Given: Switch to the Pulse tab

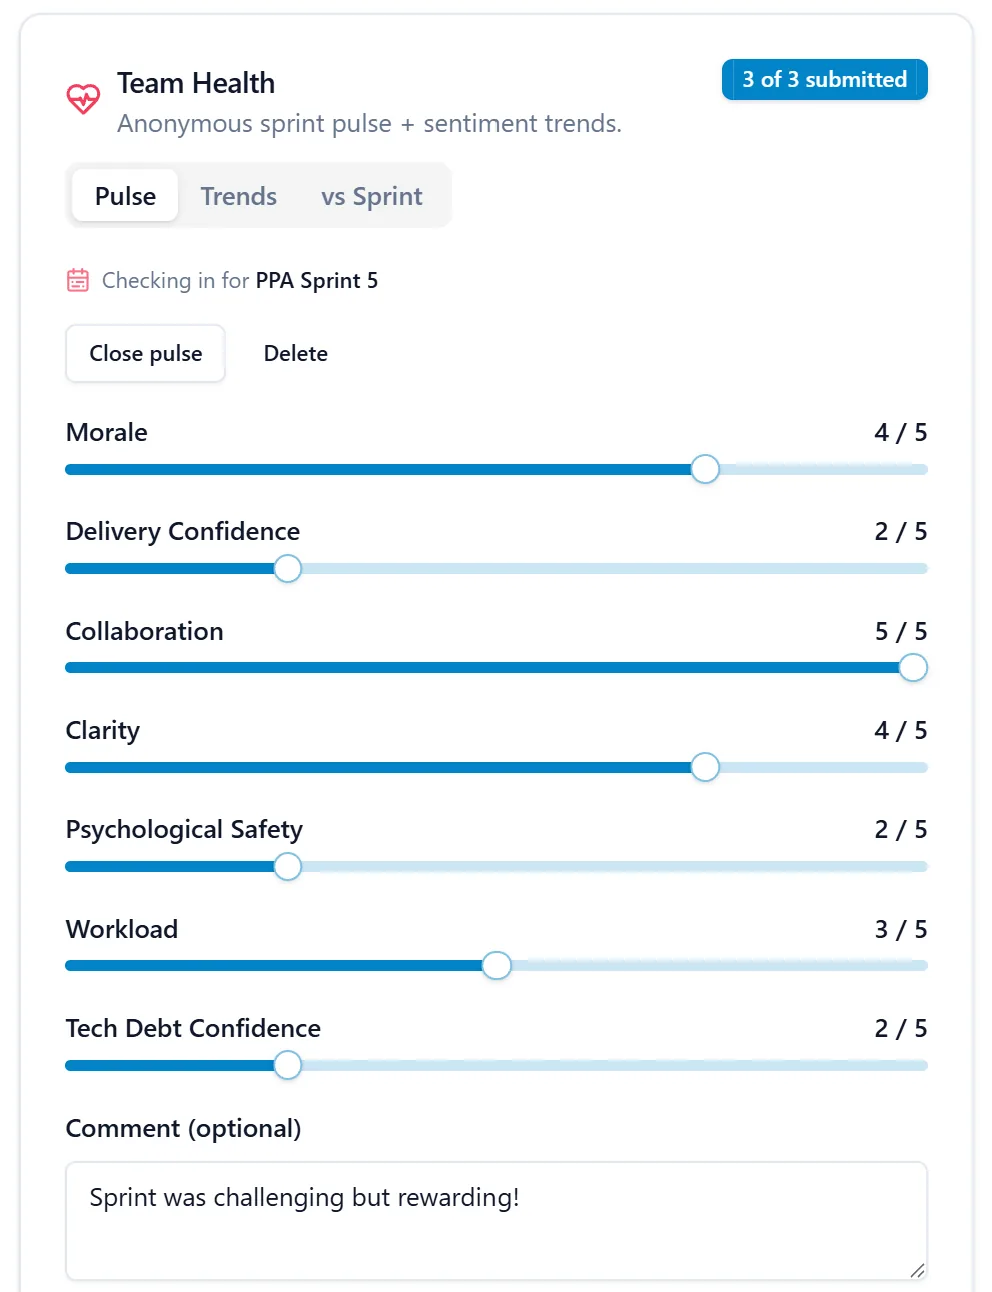Looking at the screenshot, I should coord(125,196).
